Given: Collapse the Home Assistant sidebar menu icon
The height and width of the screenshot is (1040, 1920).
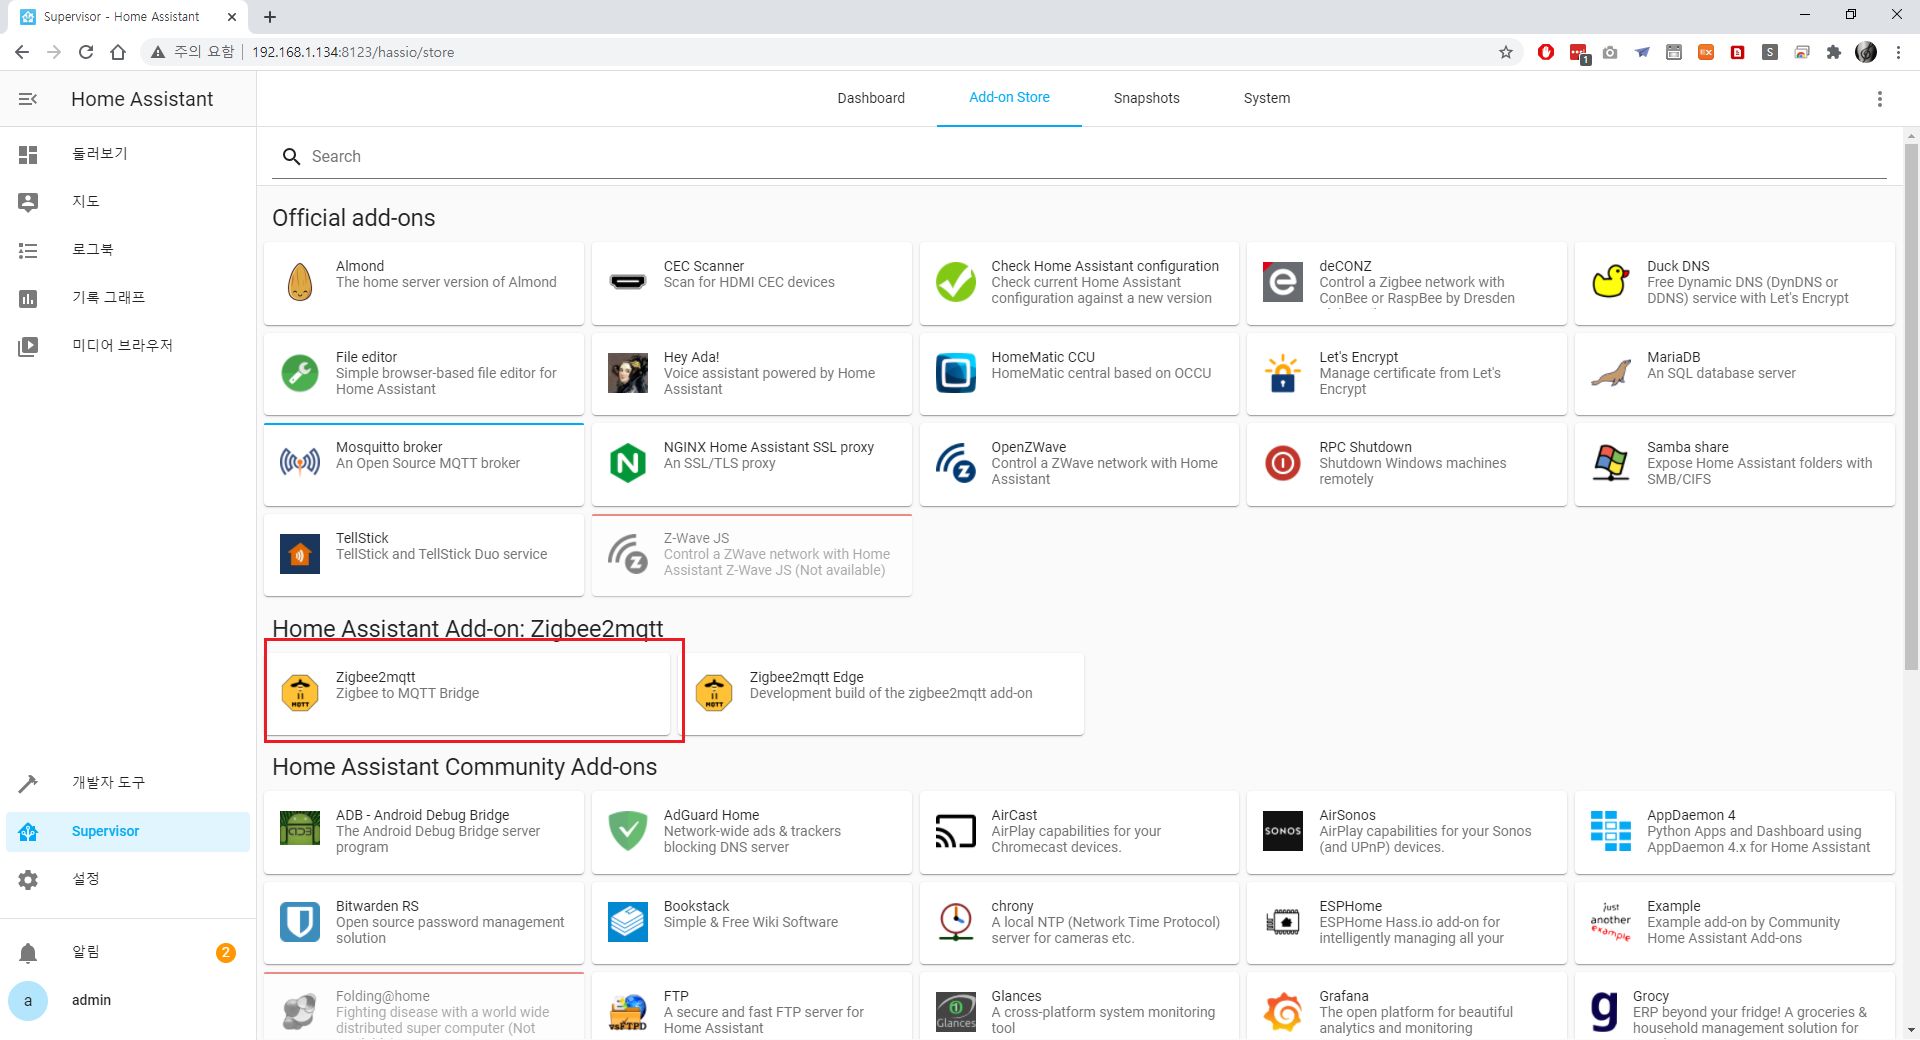Looking at the screenshot, I should (28, 99).
